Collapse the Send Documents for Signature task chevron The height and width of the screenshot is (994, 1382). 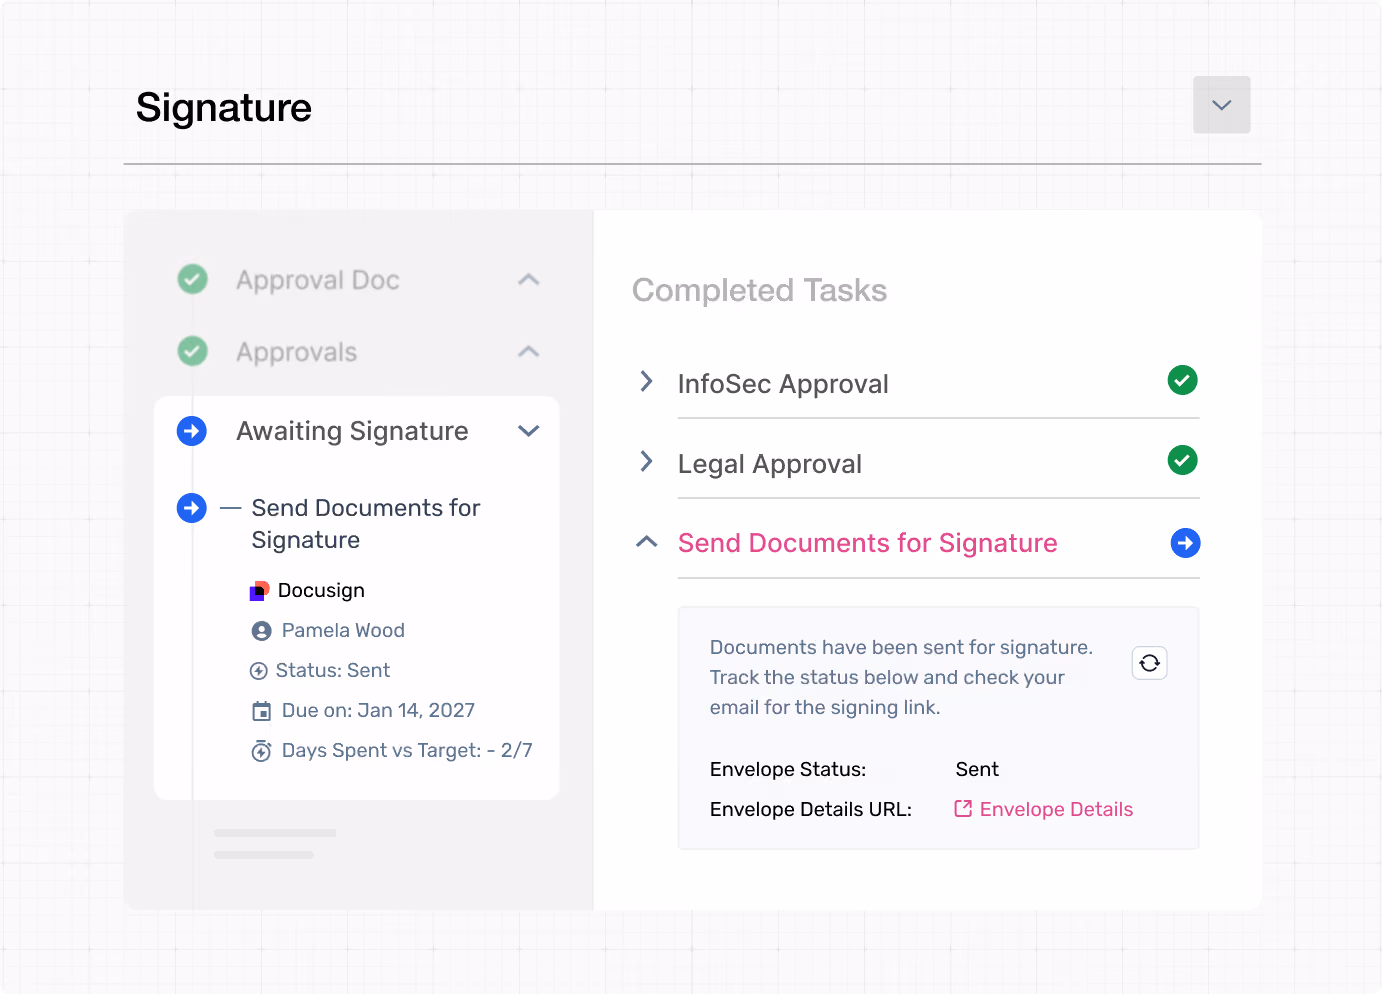coord(647,541)
